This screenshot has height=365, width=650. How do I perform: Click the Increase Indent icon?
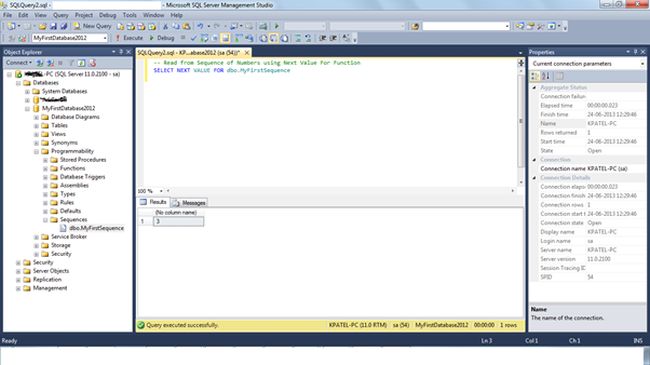333,38
